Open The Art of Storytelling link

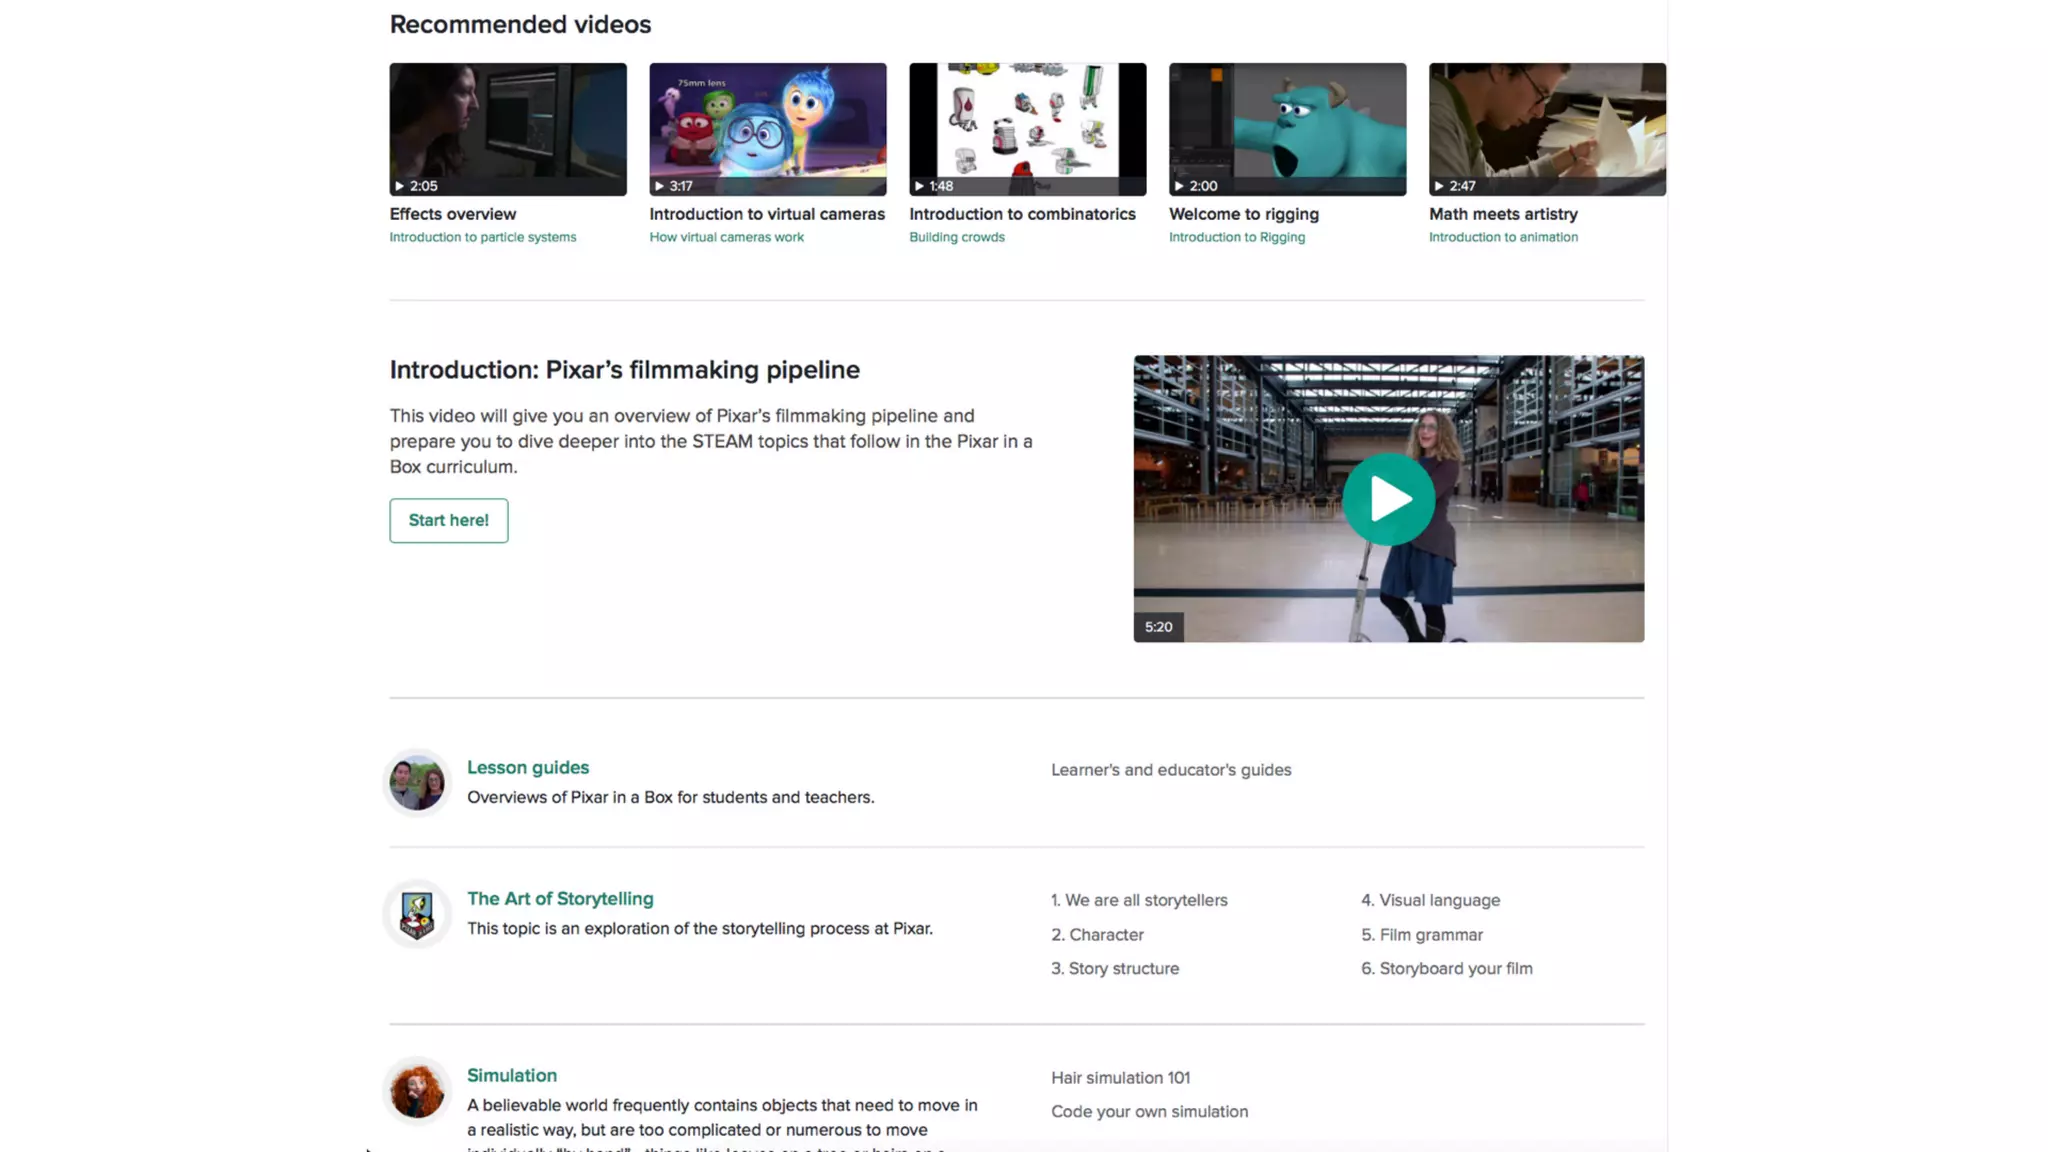tap(560, 898)
